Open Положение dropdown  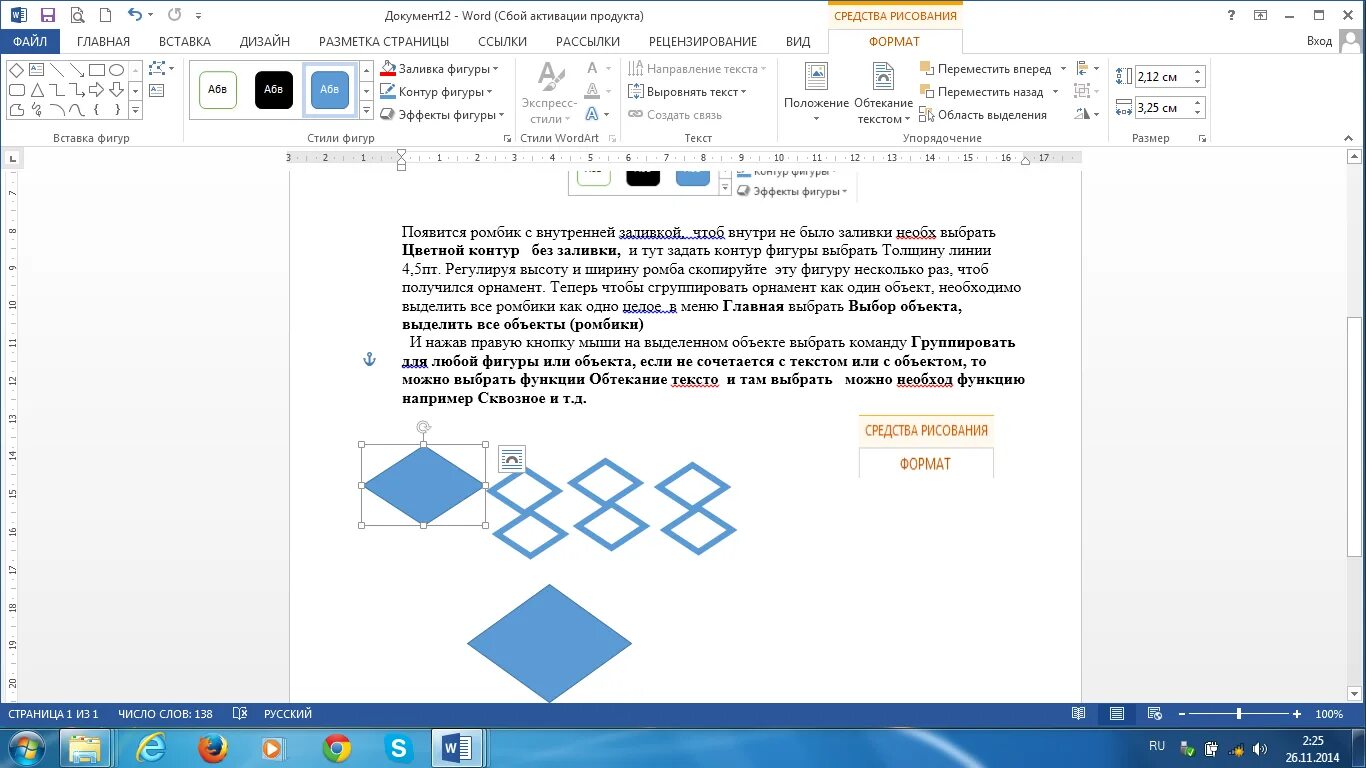coord(817,93)
